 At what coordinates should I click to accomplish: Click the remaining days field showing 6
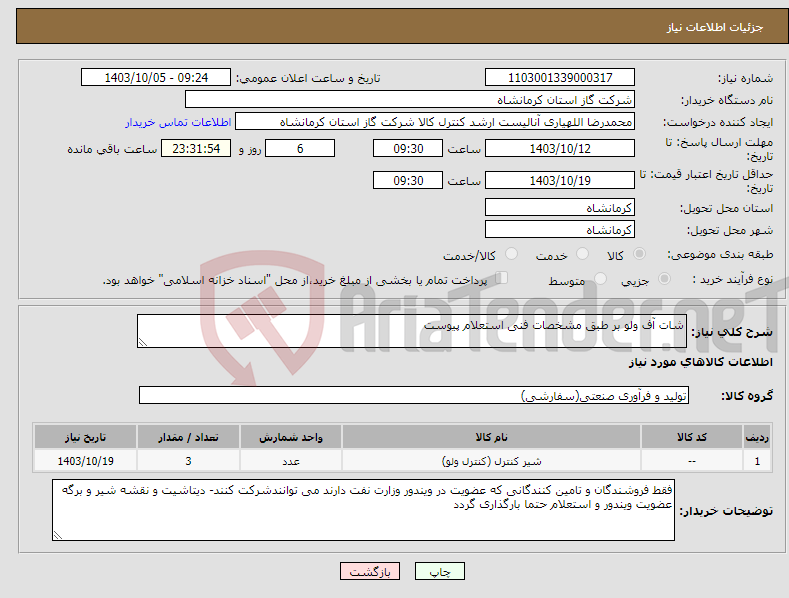point(300,148)
